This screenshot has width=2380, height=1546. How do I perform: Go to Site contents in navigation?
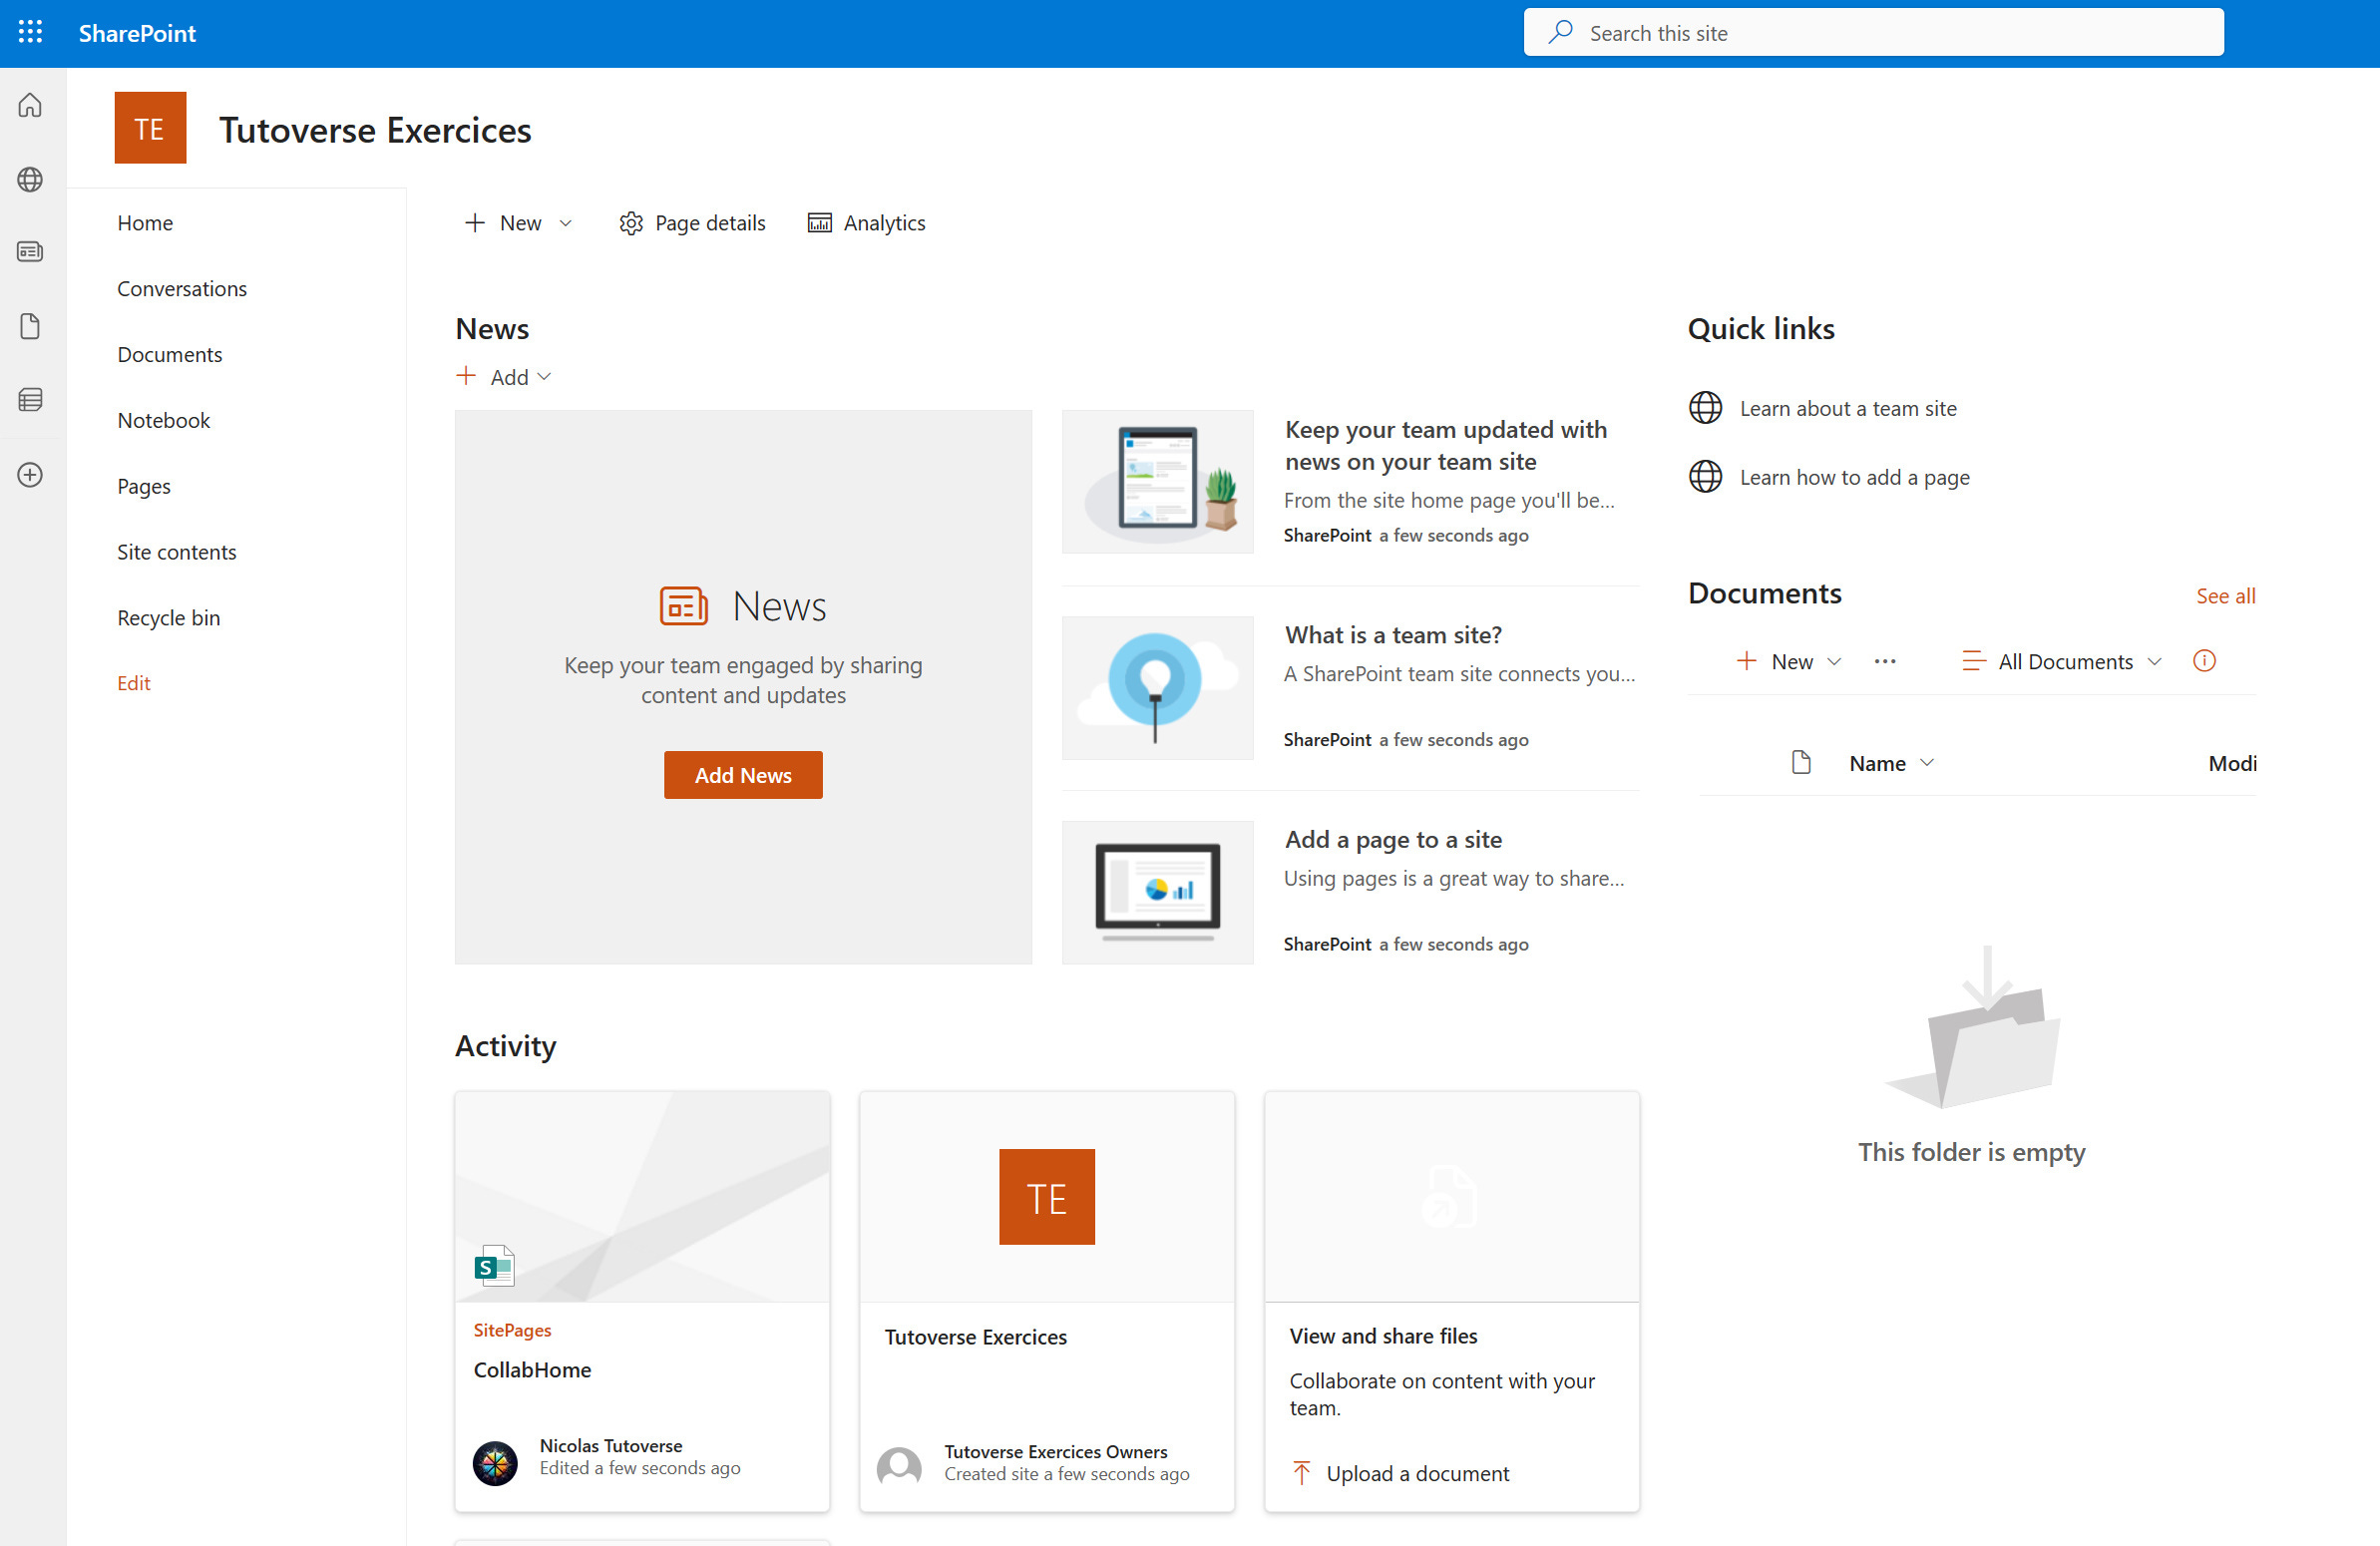[177, 552]
